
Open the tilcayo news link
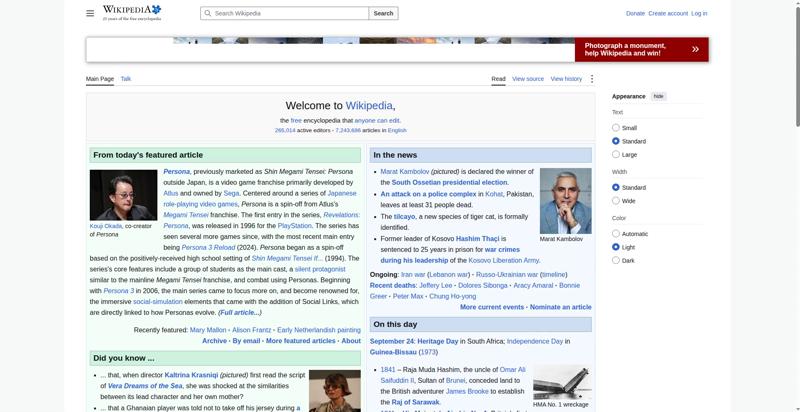click(405, 216)
